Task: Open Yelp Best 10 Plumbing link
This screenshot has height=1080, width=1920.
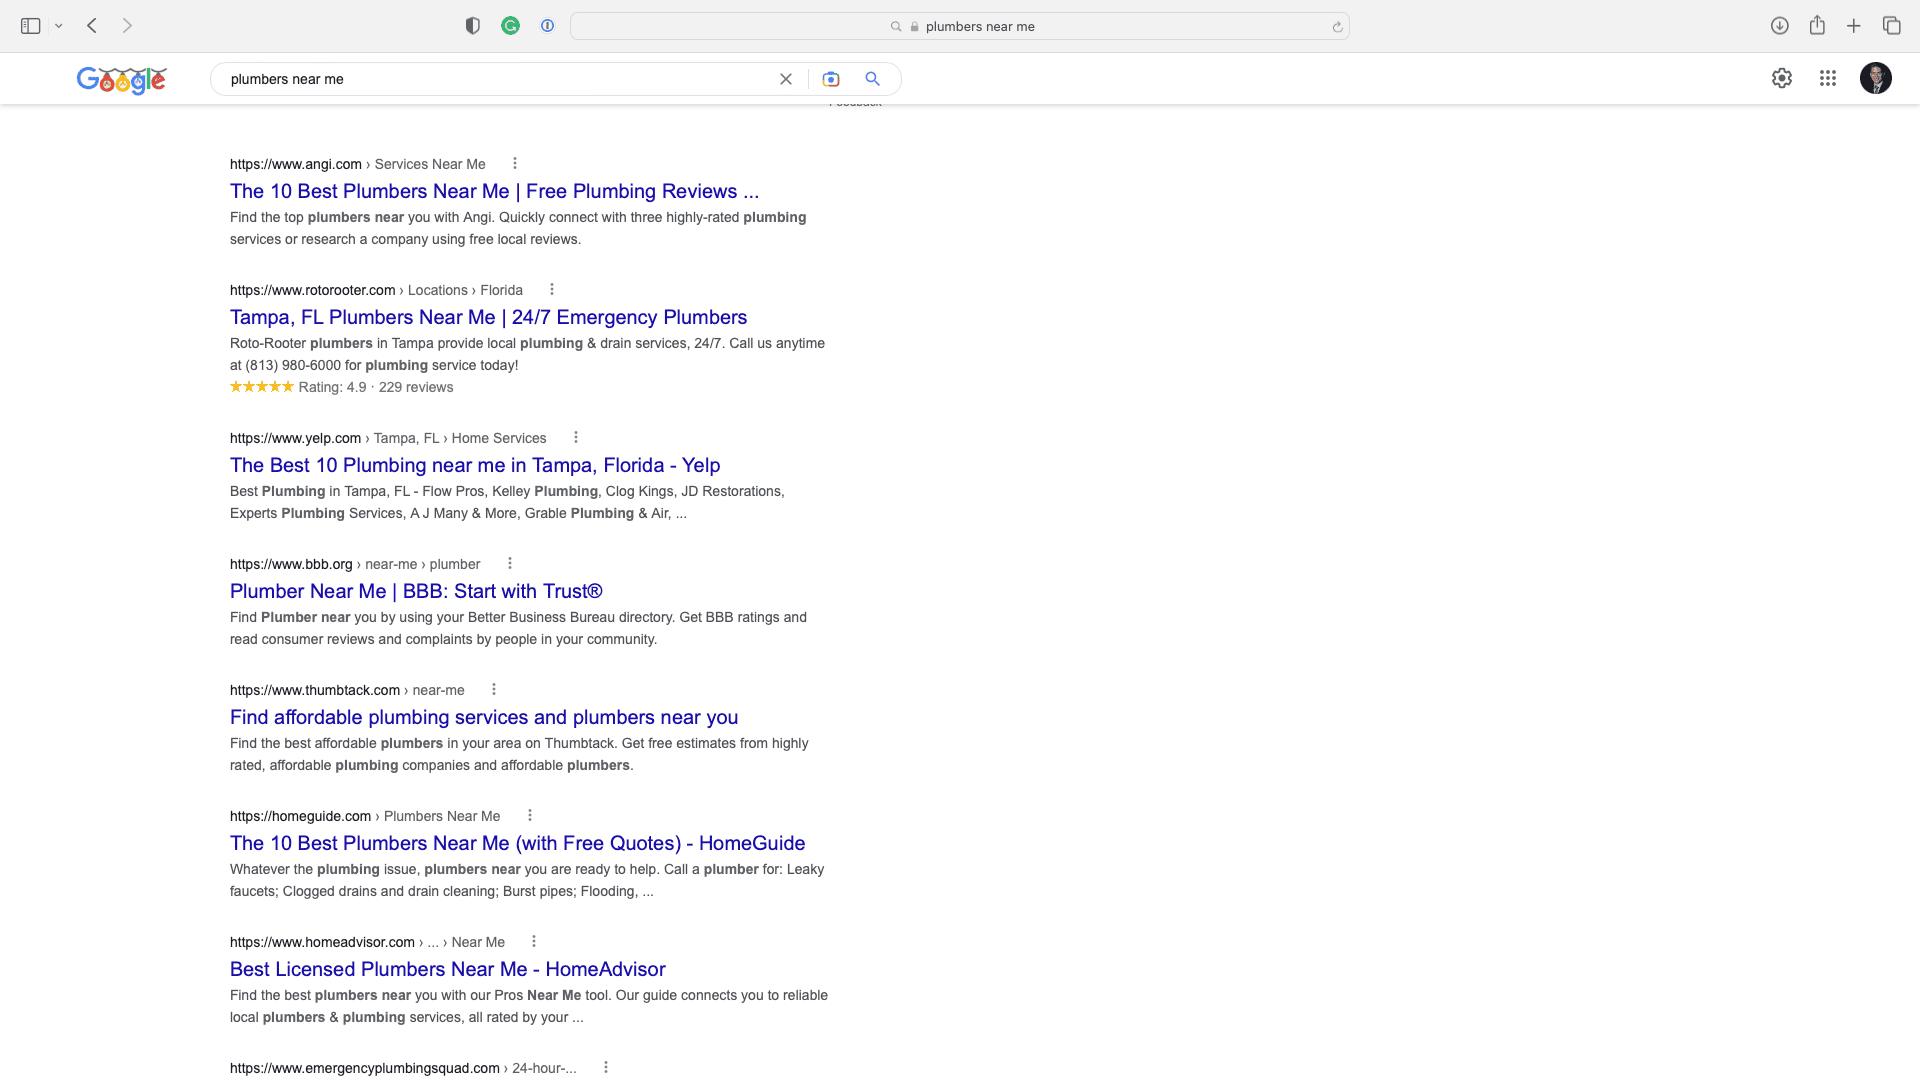Action: [475, 465]
